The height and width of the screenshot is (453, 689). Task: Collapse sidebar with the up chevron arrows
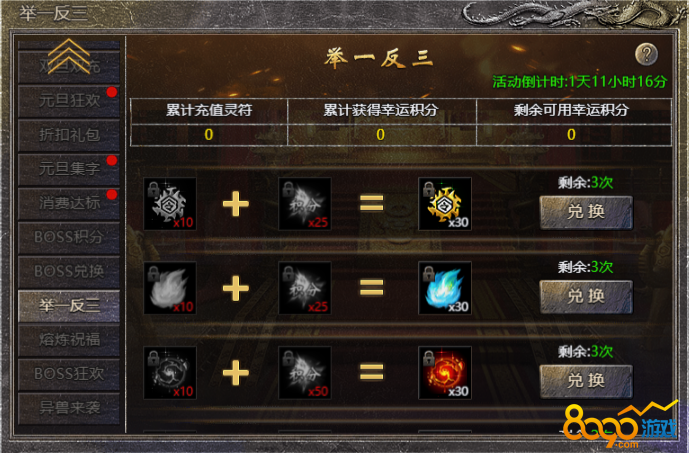pyautogui.click(x=69, y=56)
